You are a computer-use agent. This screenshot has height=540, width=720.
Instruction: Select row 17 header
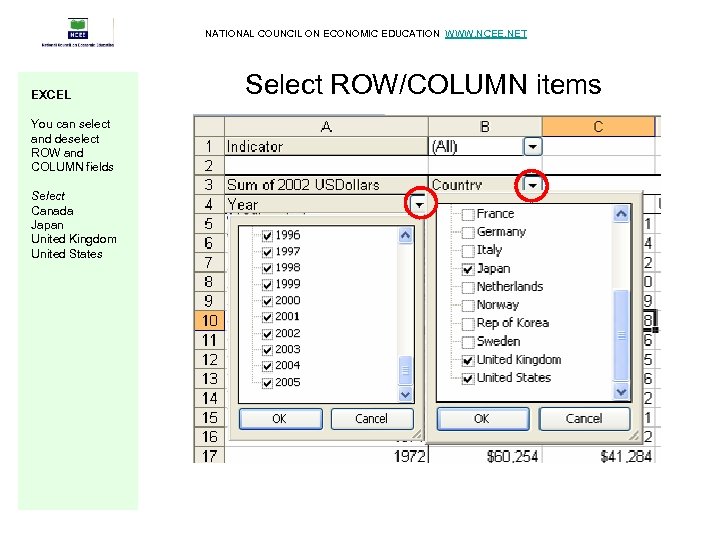click(209, 456)
